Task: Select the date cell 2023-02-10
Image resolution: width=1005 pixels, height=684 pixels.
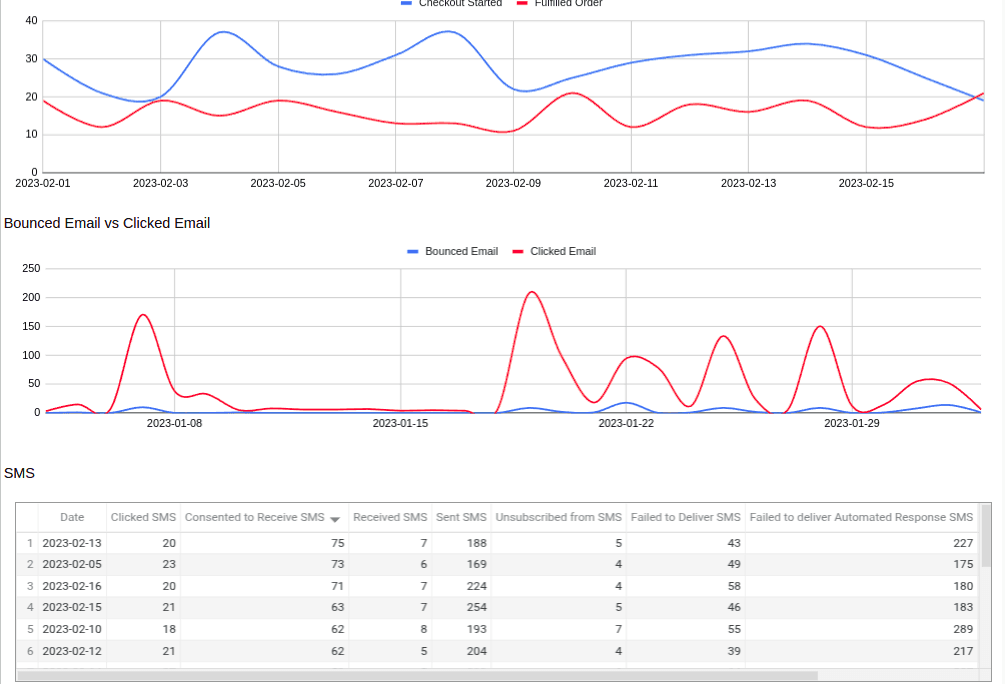Action: point(72,629)
